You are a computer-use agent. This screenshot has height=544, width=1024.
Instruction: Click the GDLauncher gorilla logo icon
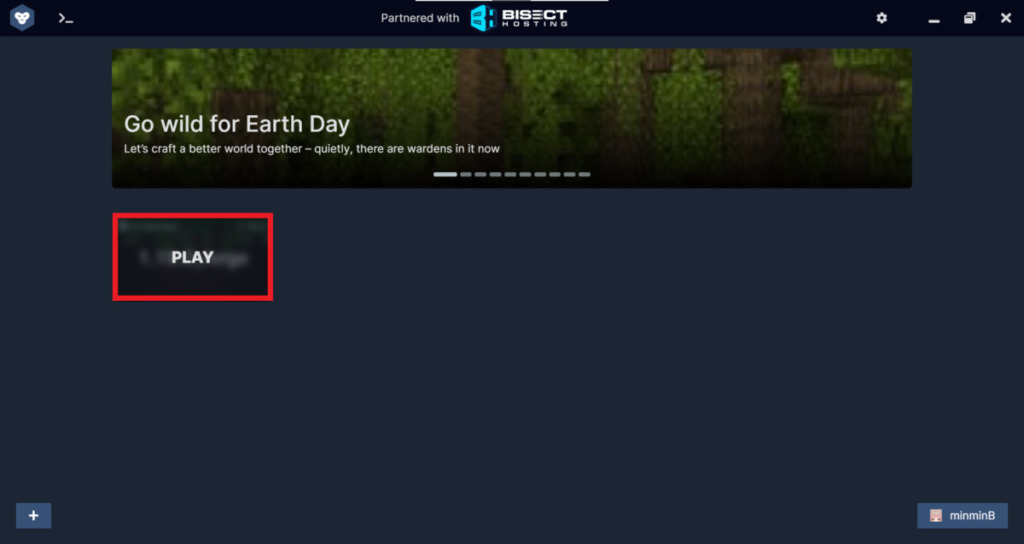tap(22, 18)
